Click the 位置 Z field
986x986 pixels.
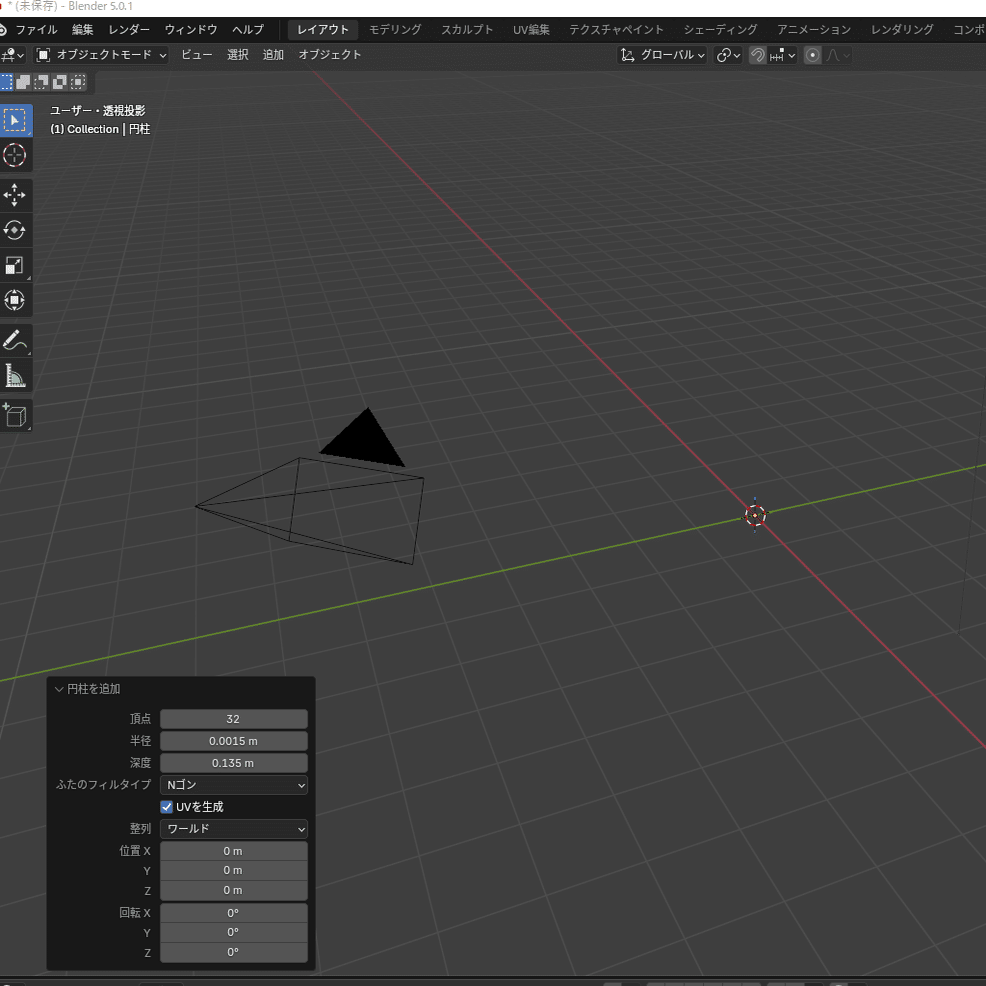point(234,890)
